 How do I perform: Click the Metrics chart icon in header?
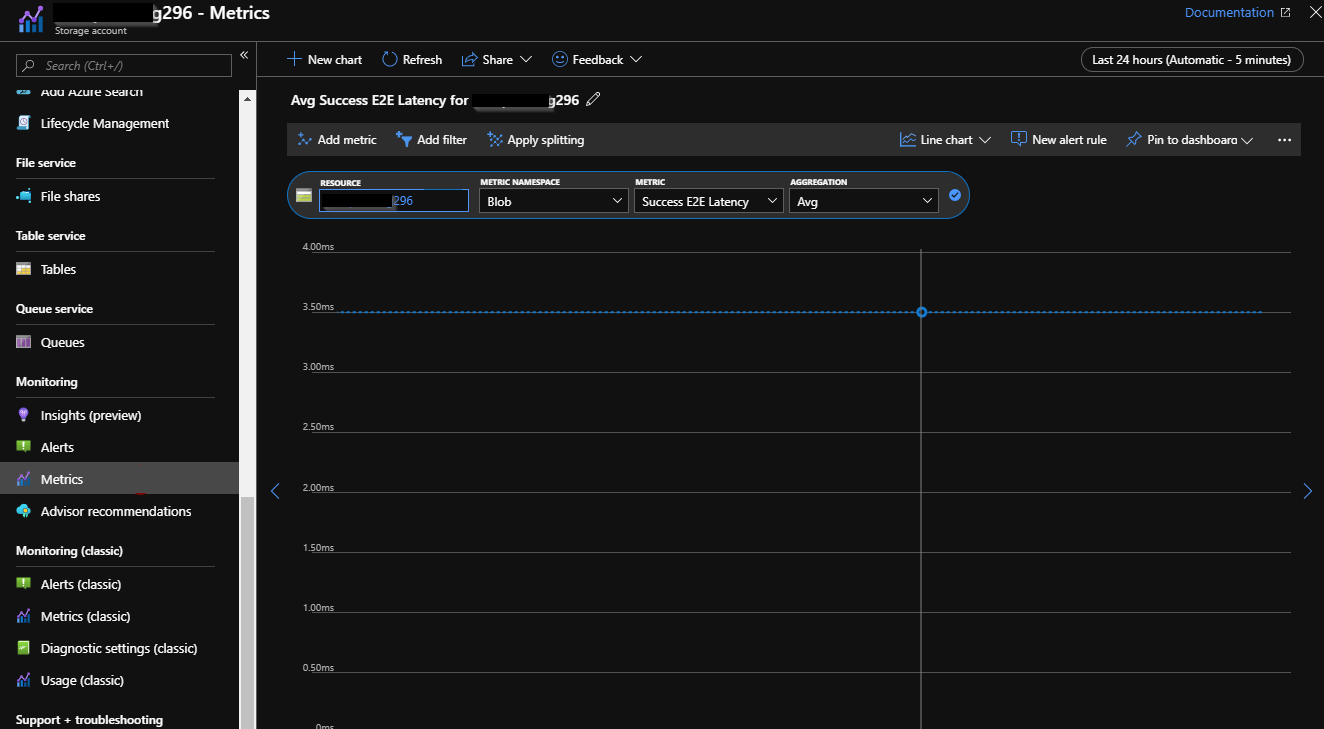[32, 19]
